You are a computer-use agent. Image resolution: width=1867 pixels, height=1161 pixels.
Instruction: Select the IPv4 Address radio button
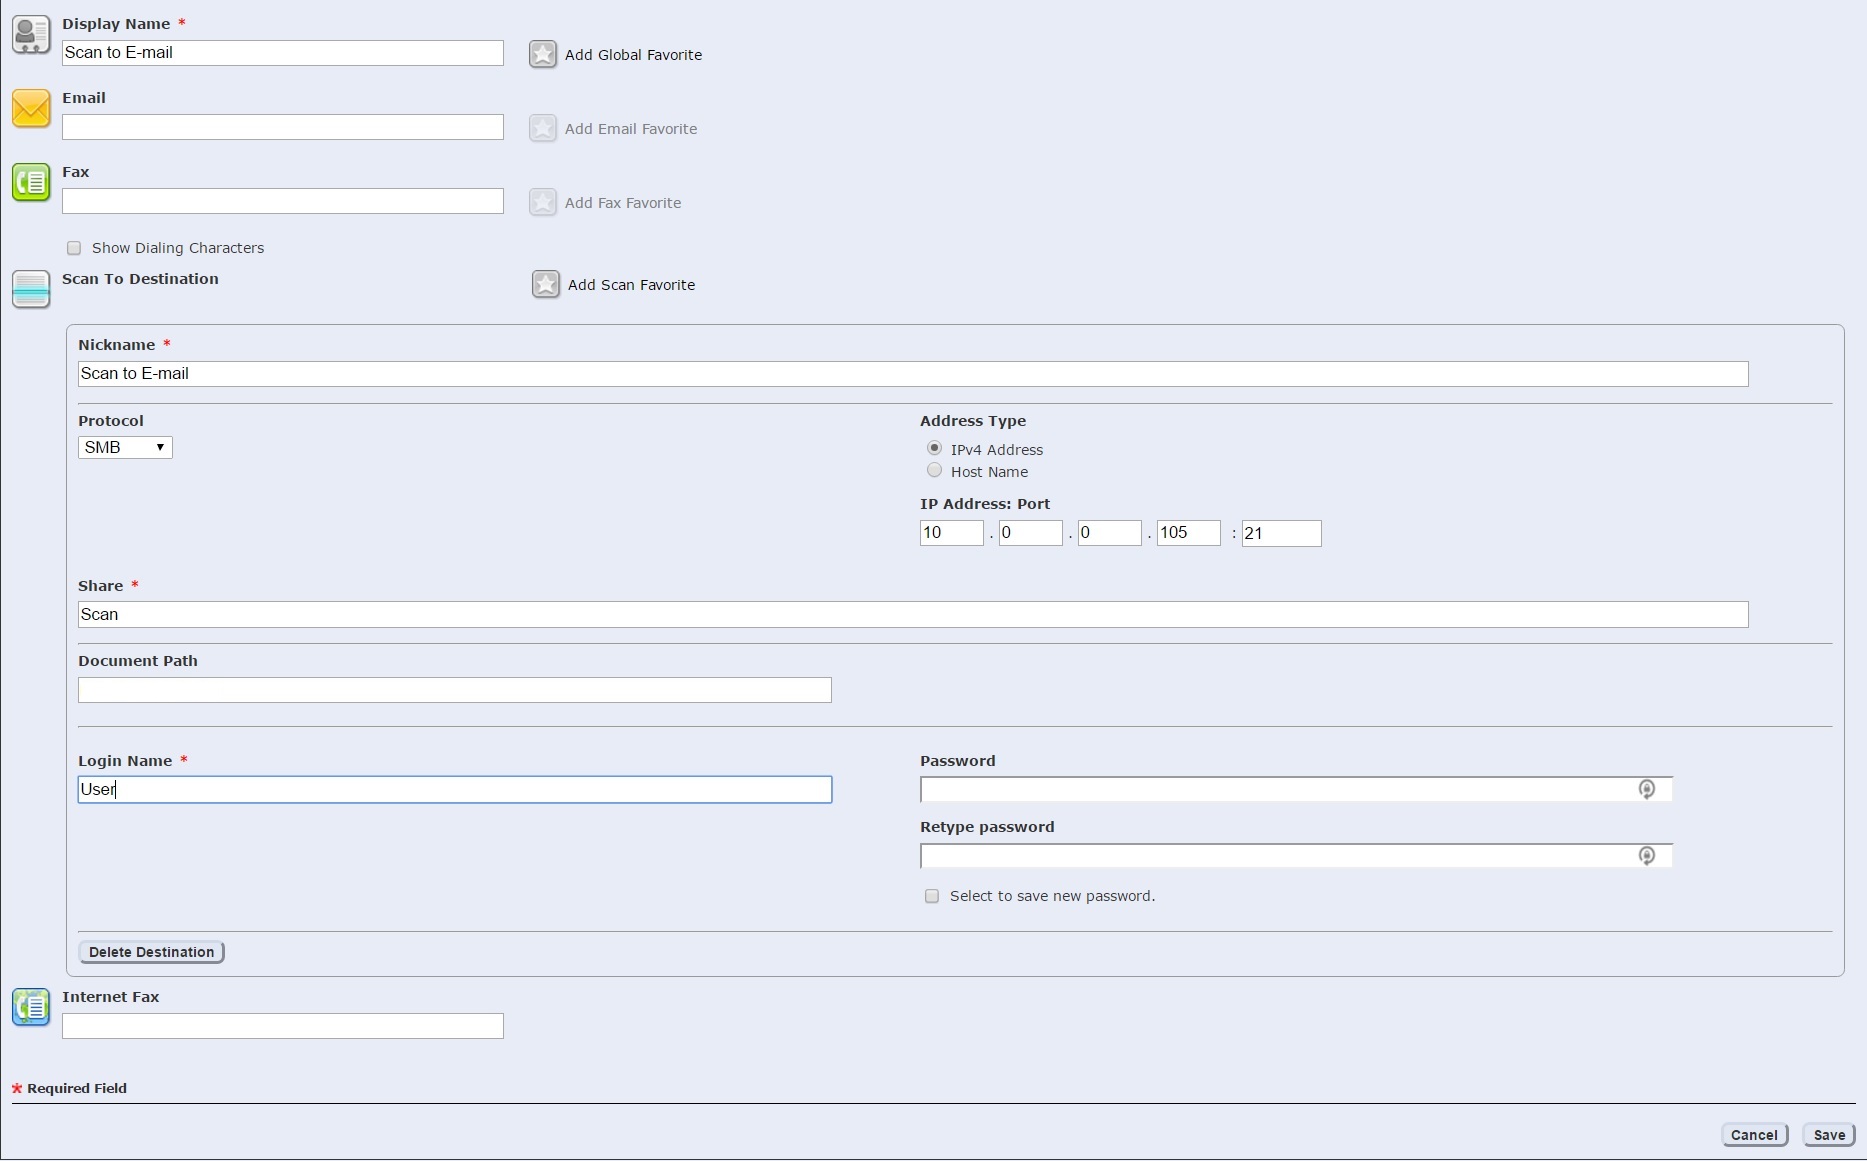click(x=934, y=449)
